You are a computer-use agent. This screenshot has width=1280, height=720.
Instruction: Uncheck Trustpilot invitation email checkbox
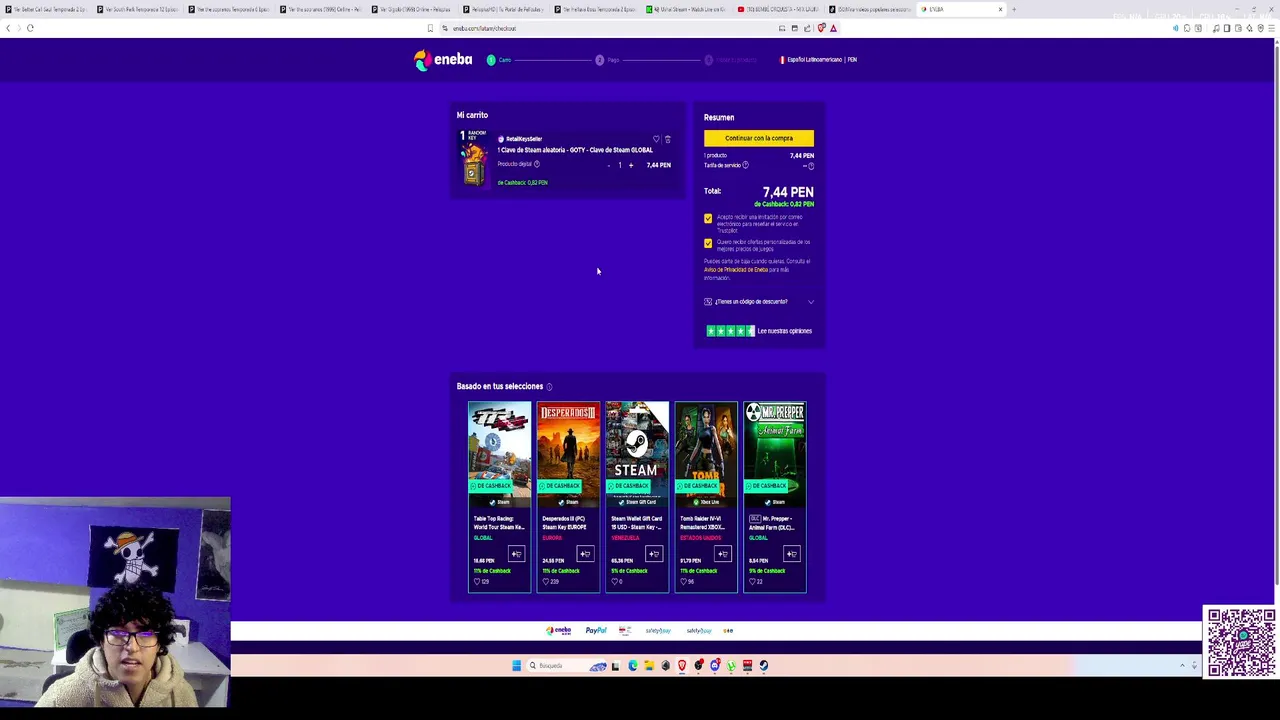[x=708, y=218]
